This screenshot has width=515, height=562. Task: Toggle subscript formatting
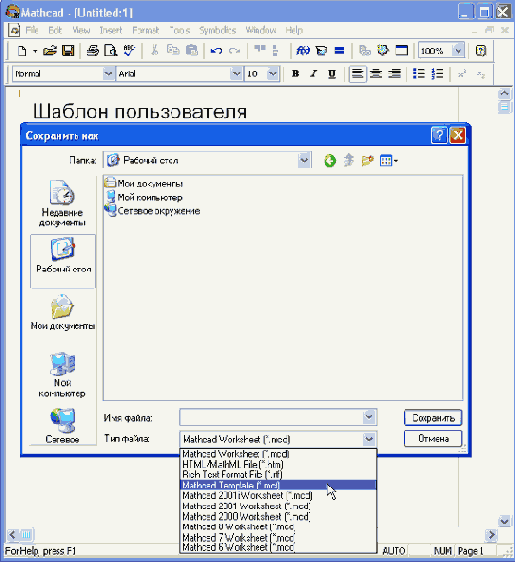[x=481, y=74]
